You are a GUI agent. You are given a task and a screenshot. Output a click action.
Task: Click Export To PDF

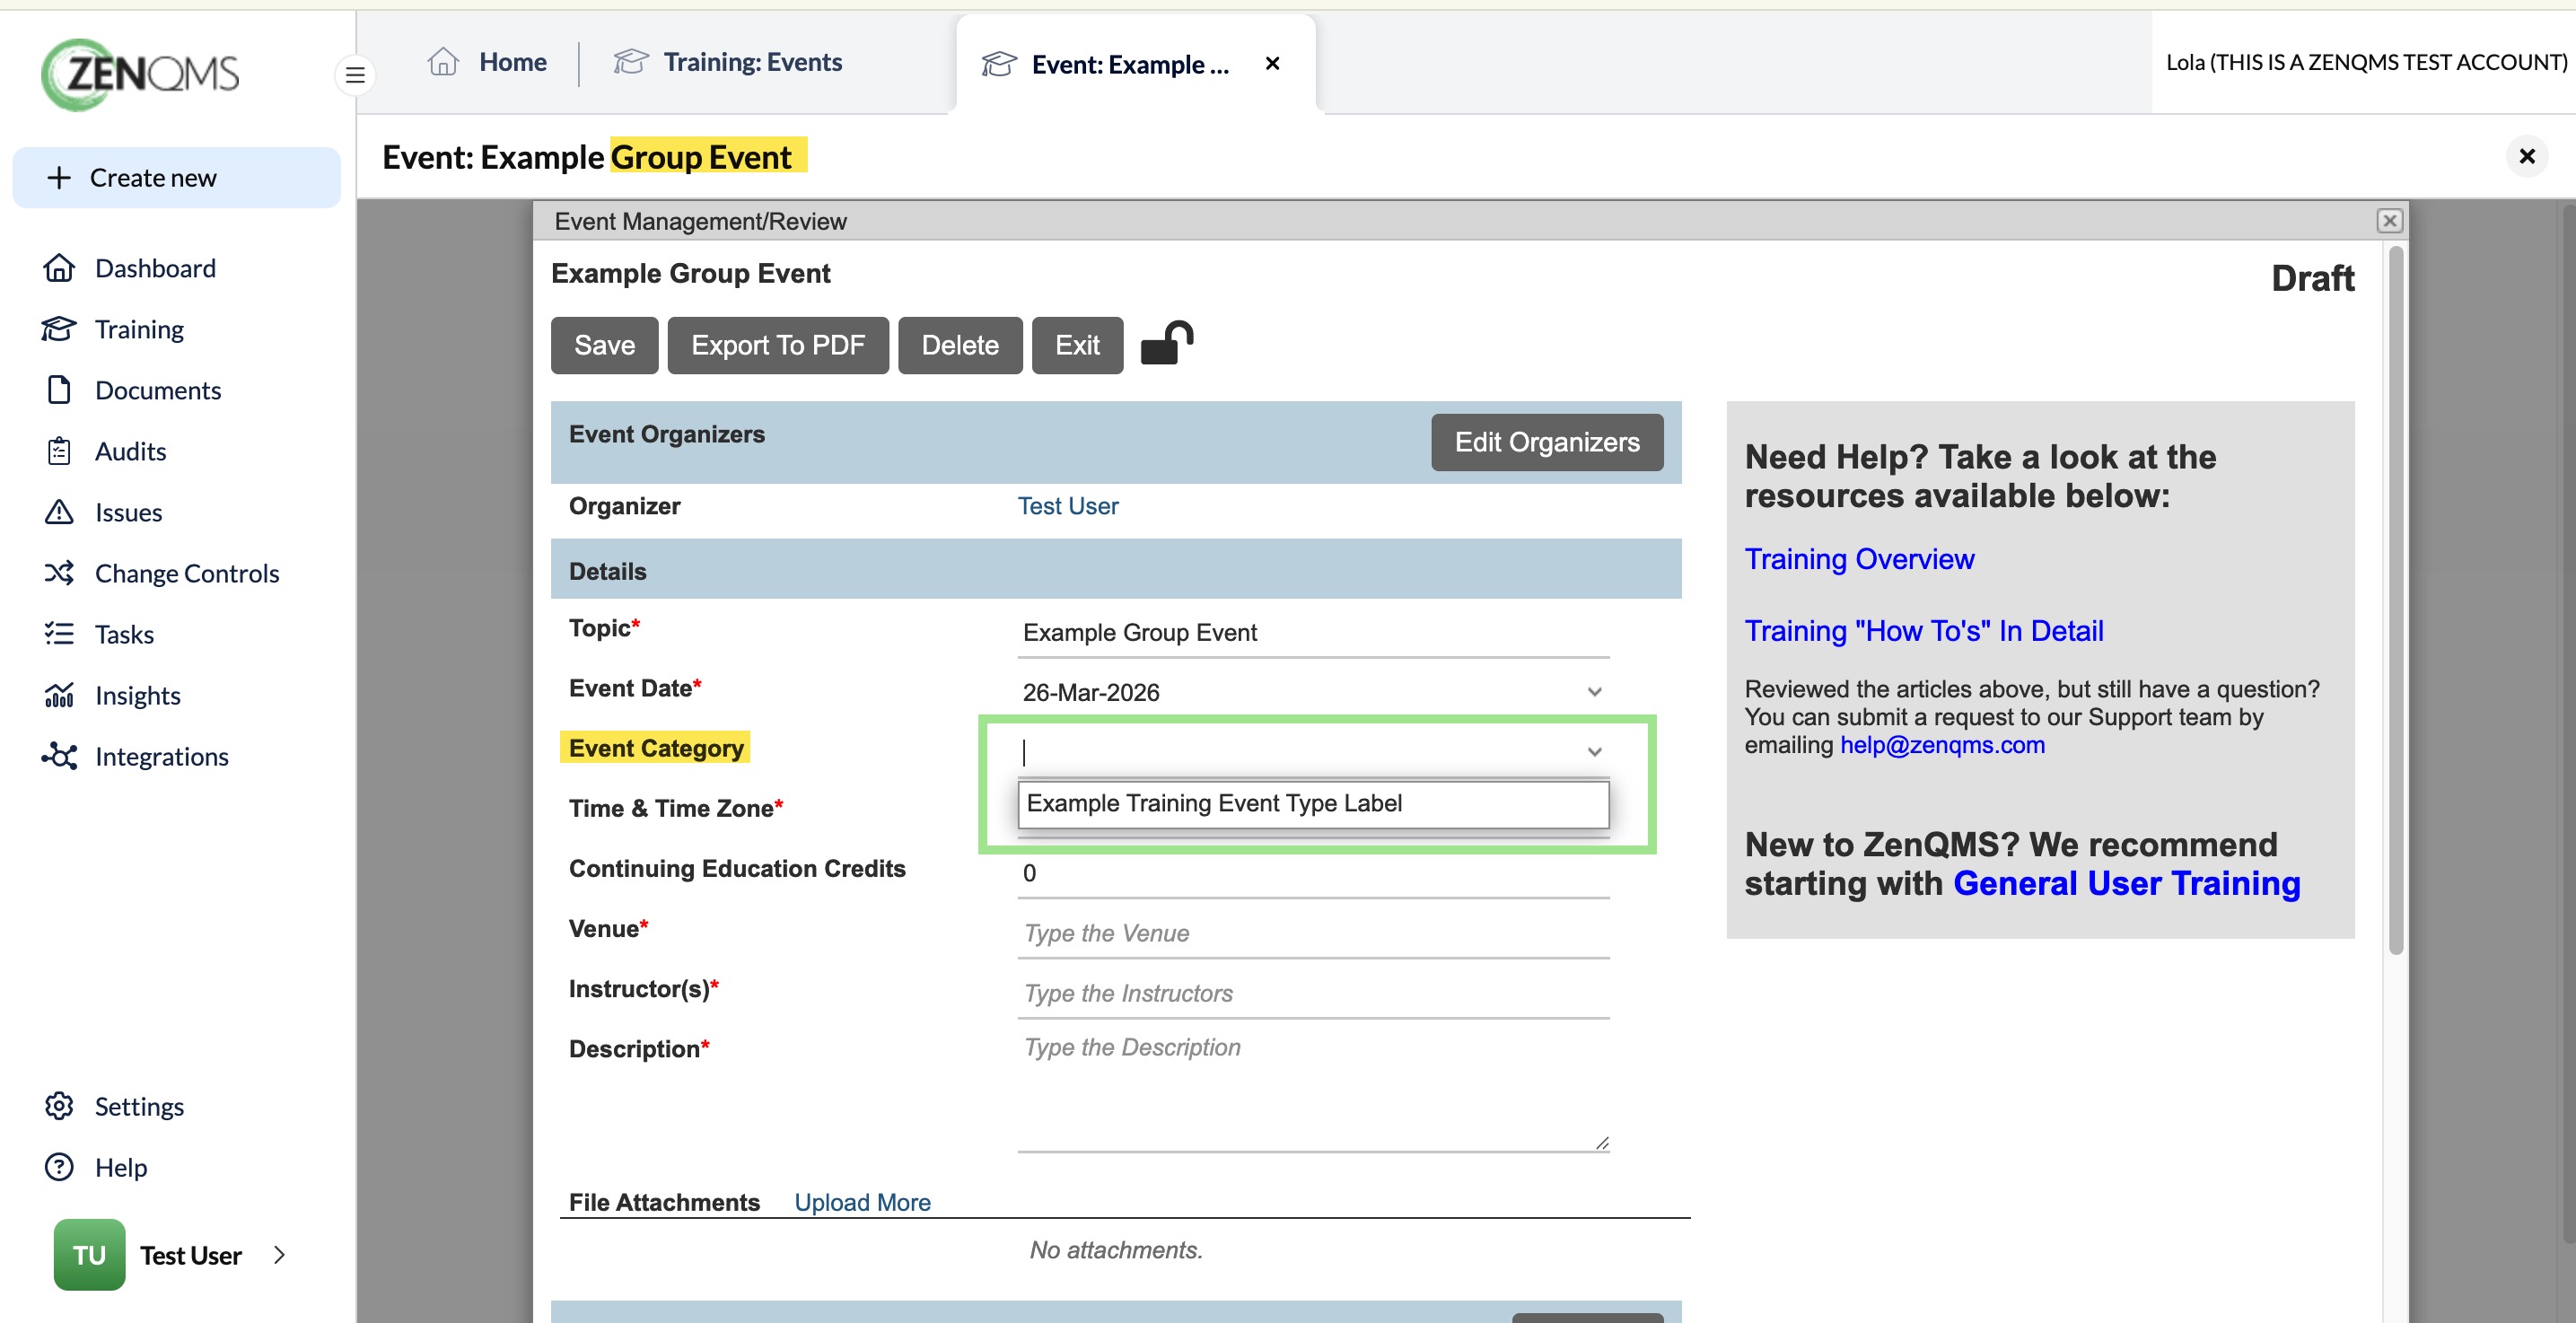[x=777, y=345]
